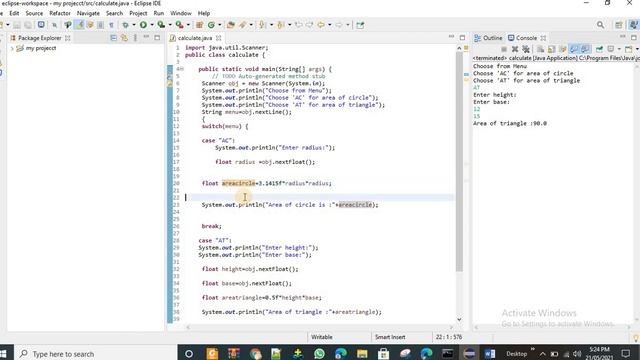Open the New Java Package icon
The width and height of the screenshot is (640, 360).
(199, 25)
